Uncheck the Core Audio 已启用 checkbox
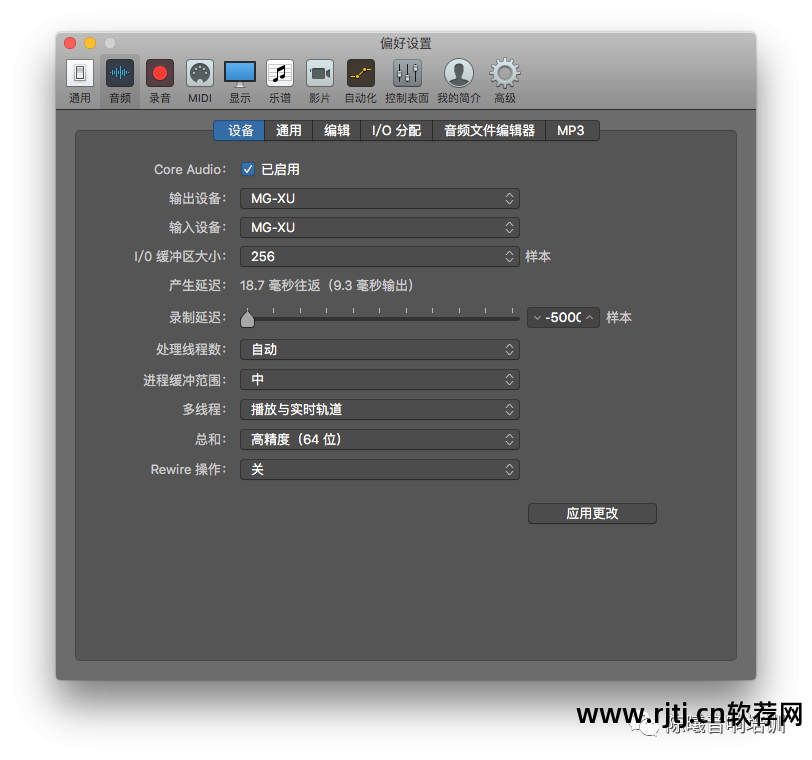The height and width of the screenshot is (760, 812). (x=248, y=169)
